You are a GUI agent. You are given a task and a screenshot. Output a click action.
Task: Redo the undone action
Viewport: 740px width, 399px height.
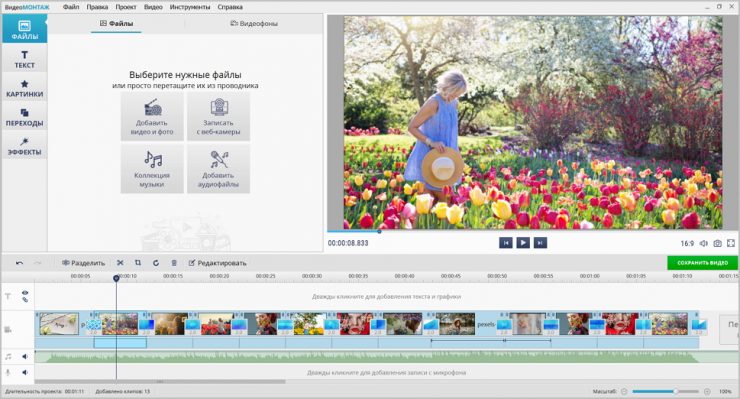38,263
